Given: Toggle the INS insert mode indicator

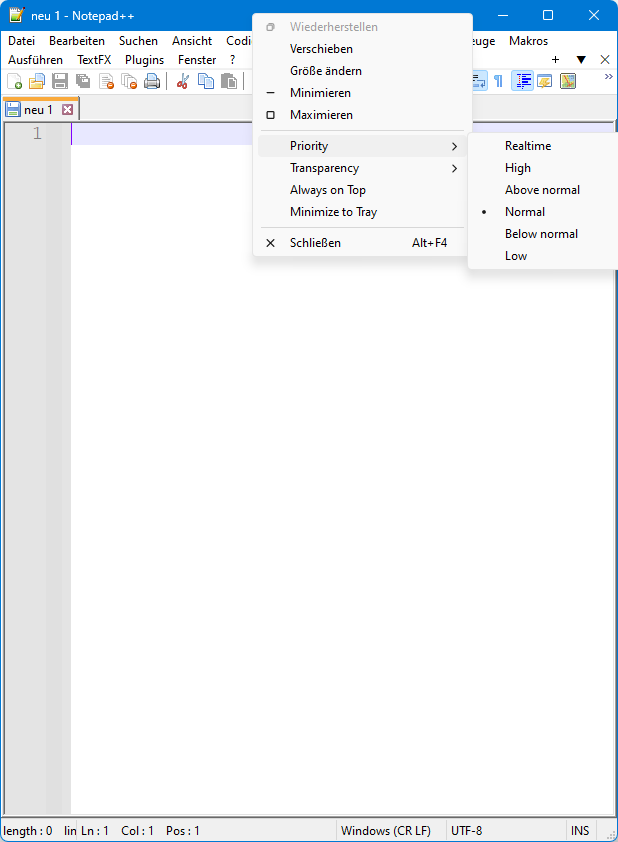Looking at the screenshot, I should [580, 831].
